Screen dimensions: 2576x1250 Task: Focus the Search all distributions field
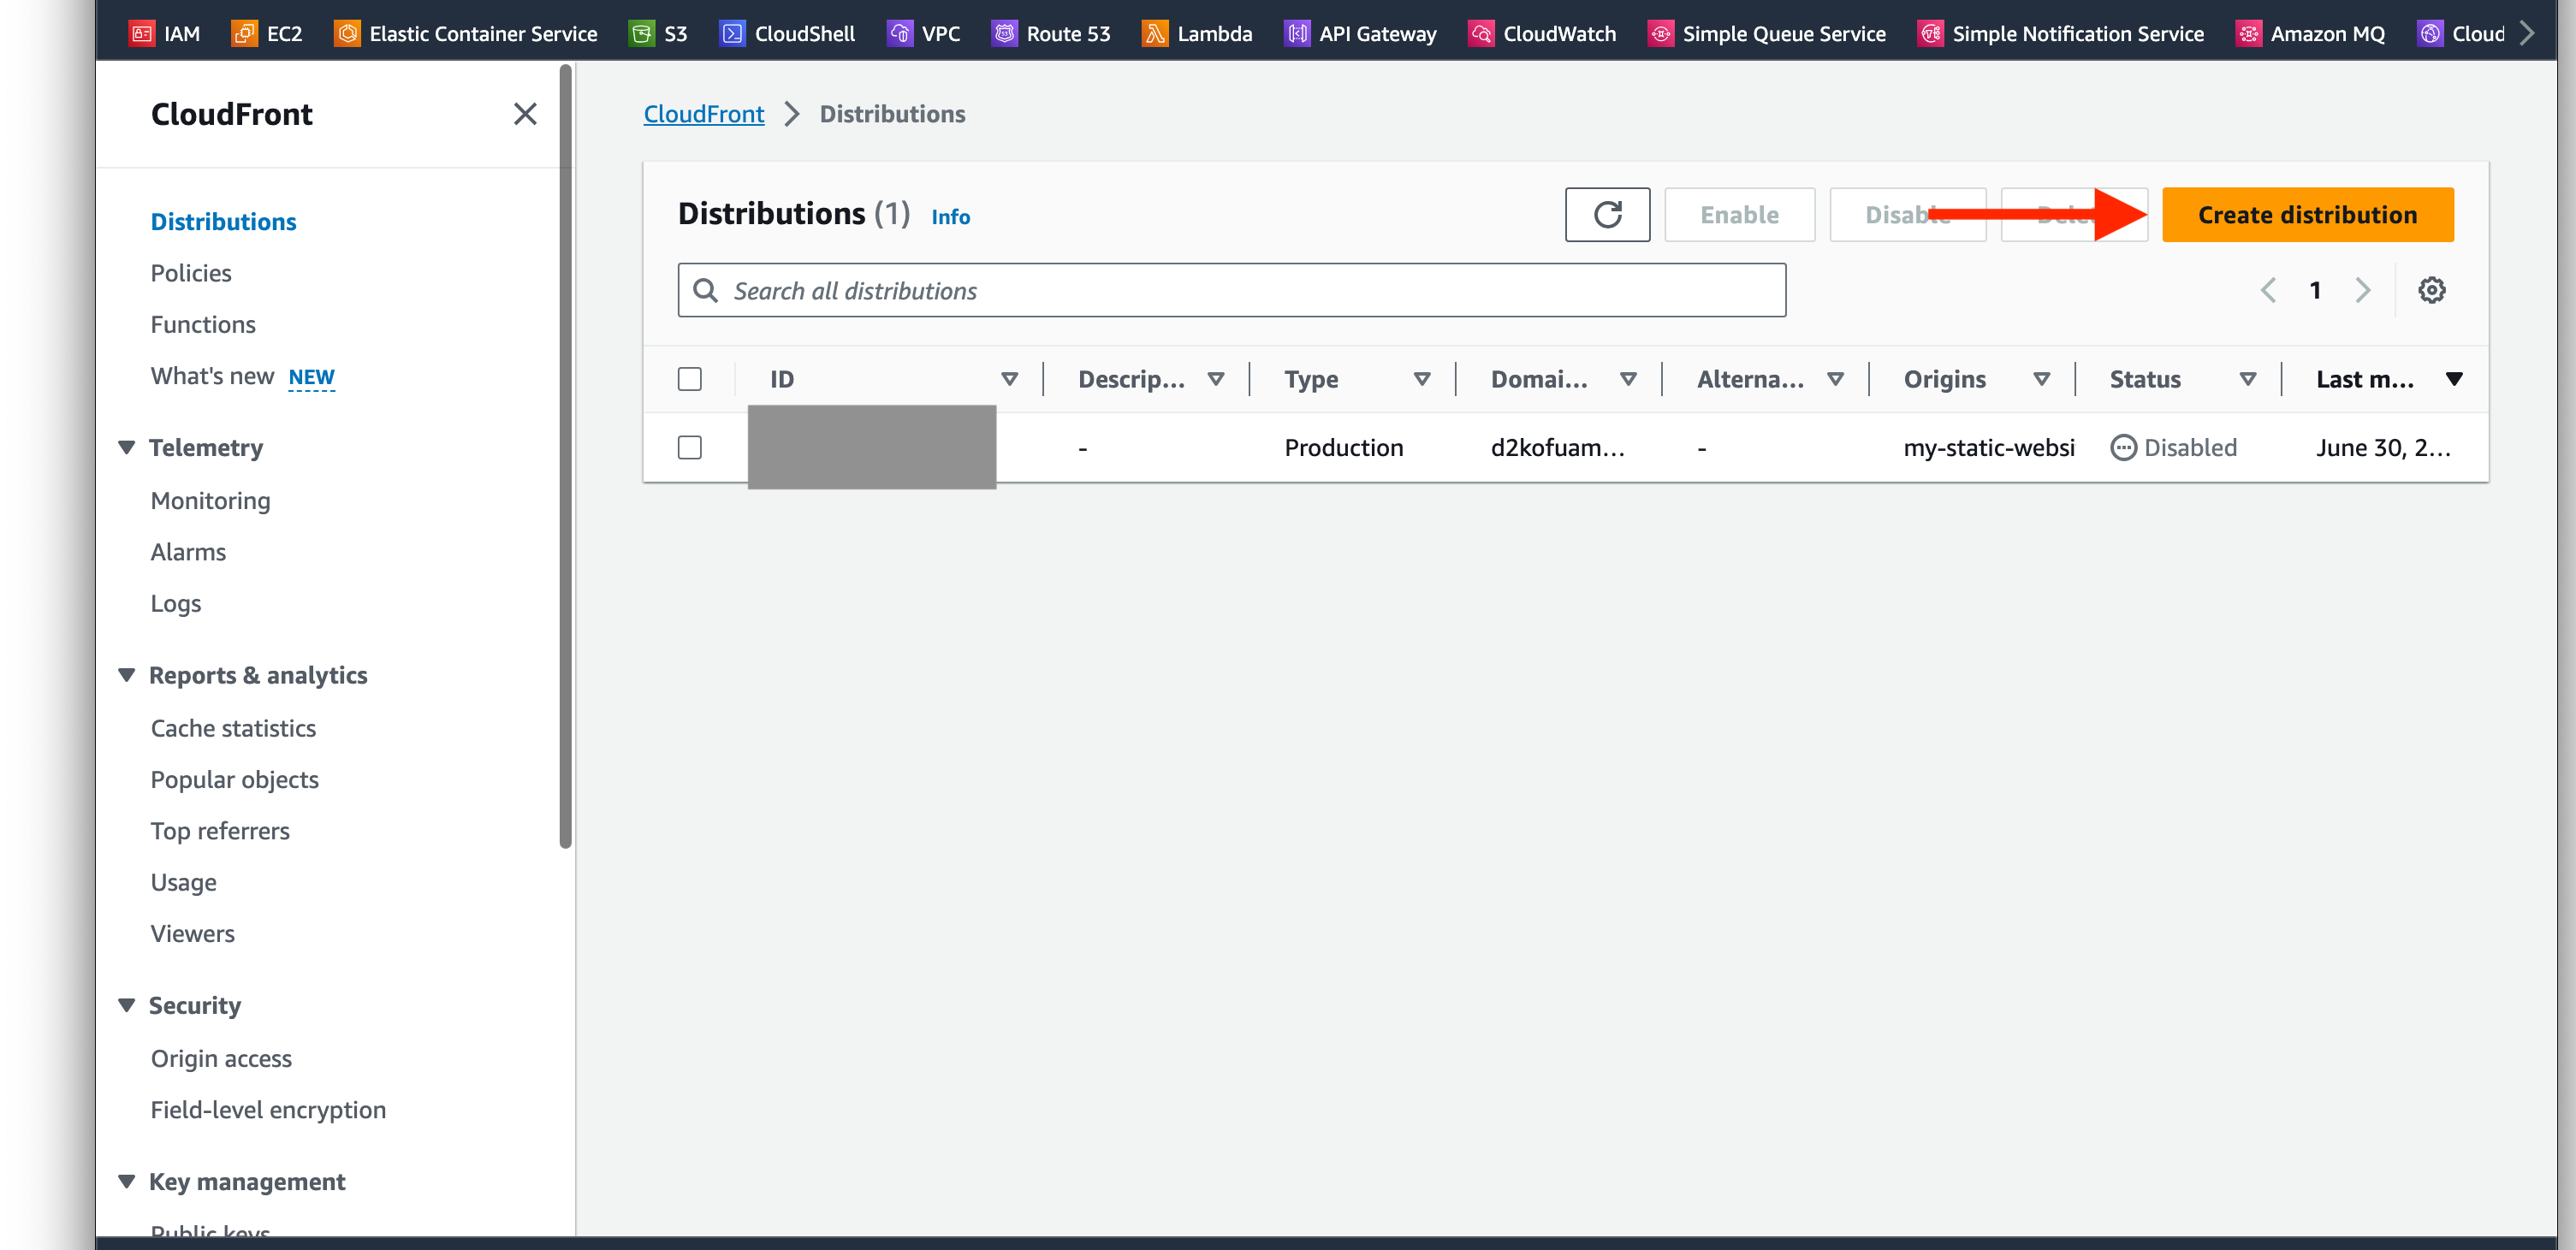pos(1231,290)
